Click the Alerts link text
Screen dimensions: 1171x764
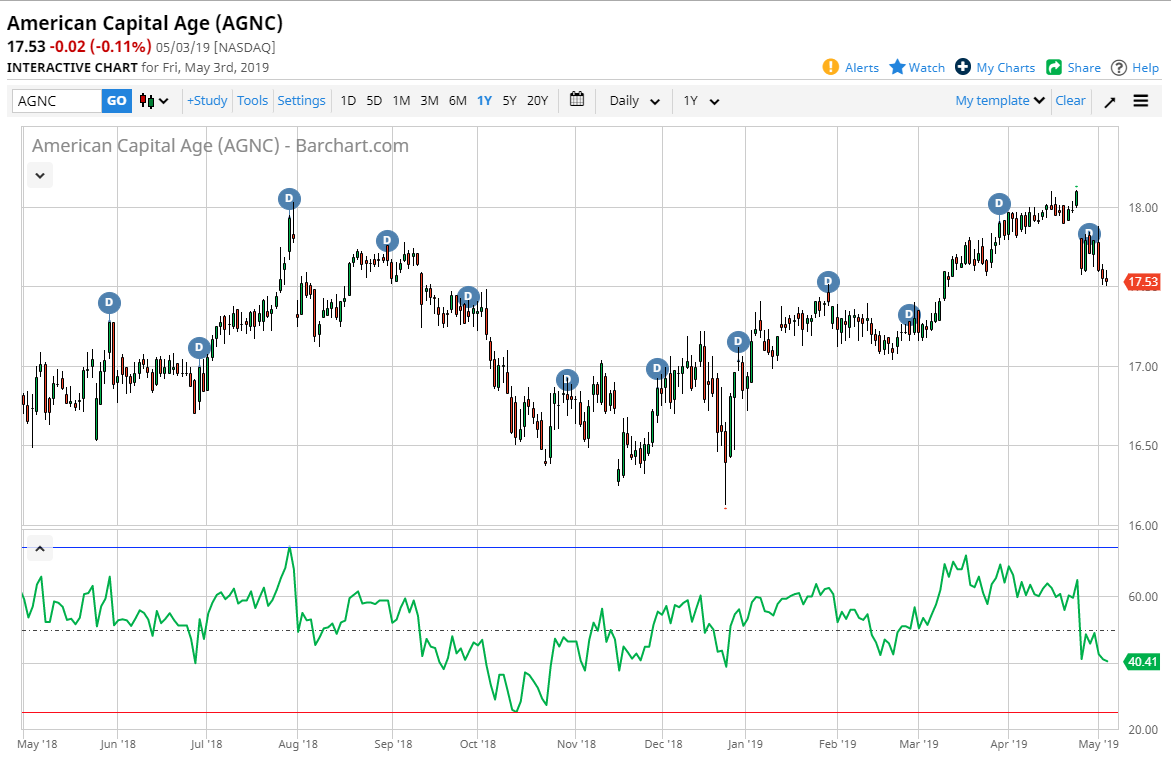tap(862, 68)
